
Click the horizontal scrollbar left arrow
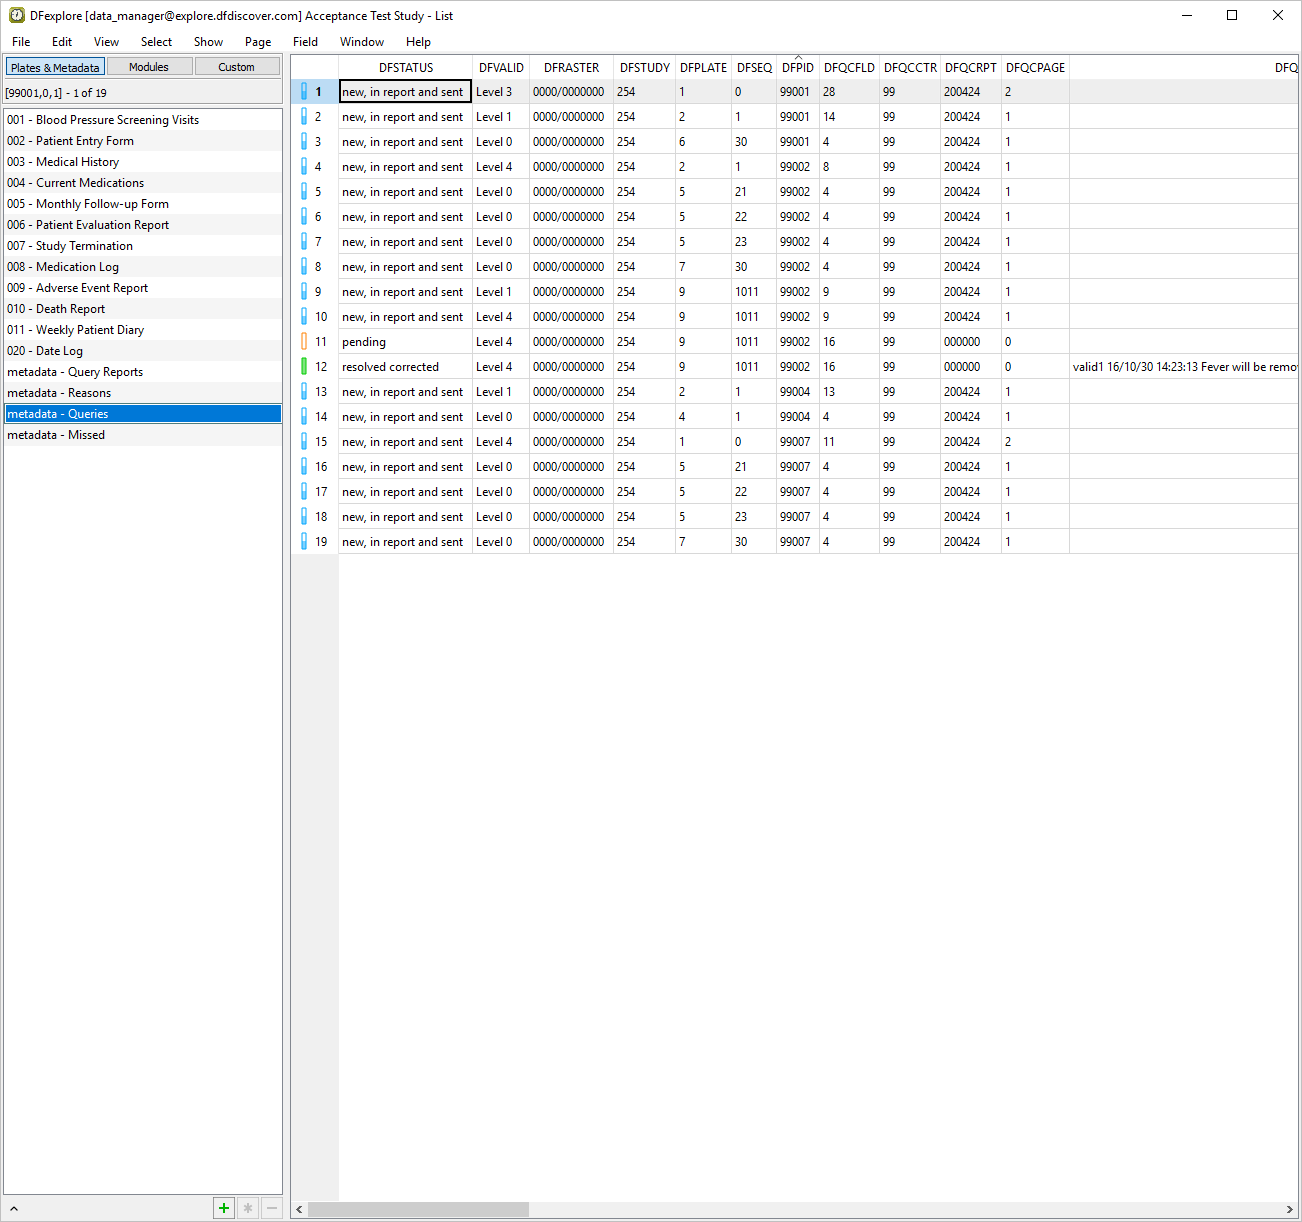tap(299, 1210)
